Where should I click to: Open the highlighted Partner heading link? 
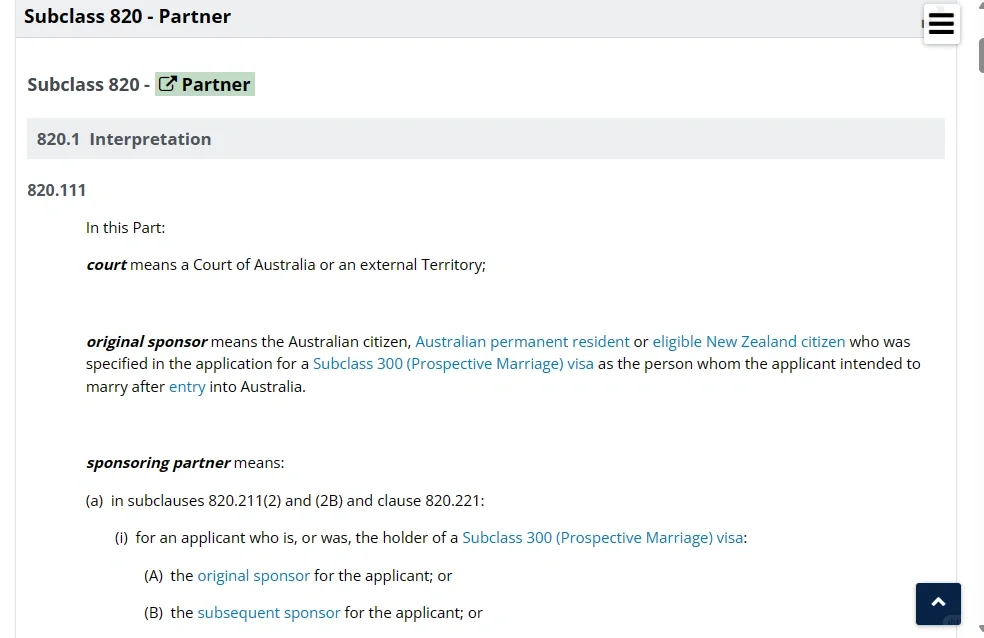[x=205, y=84]
